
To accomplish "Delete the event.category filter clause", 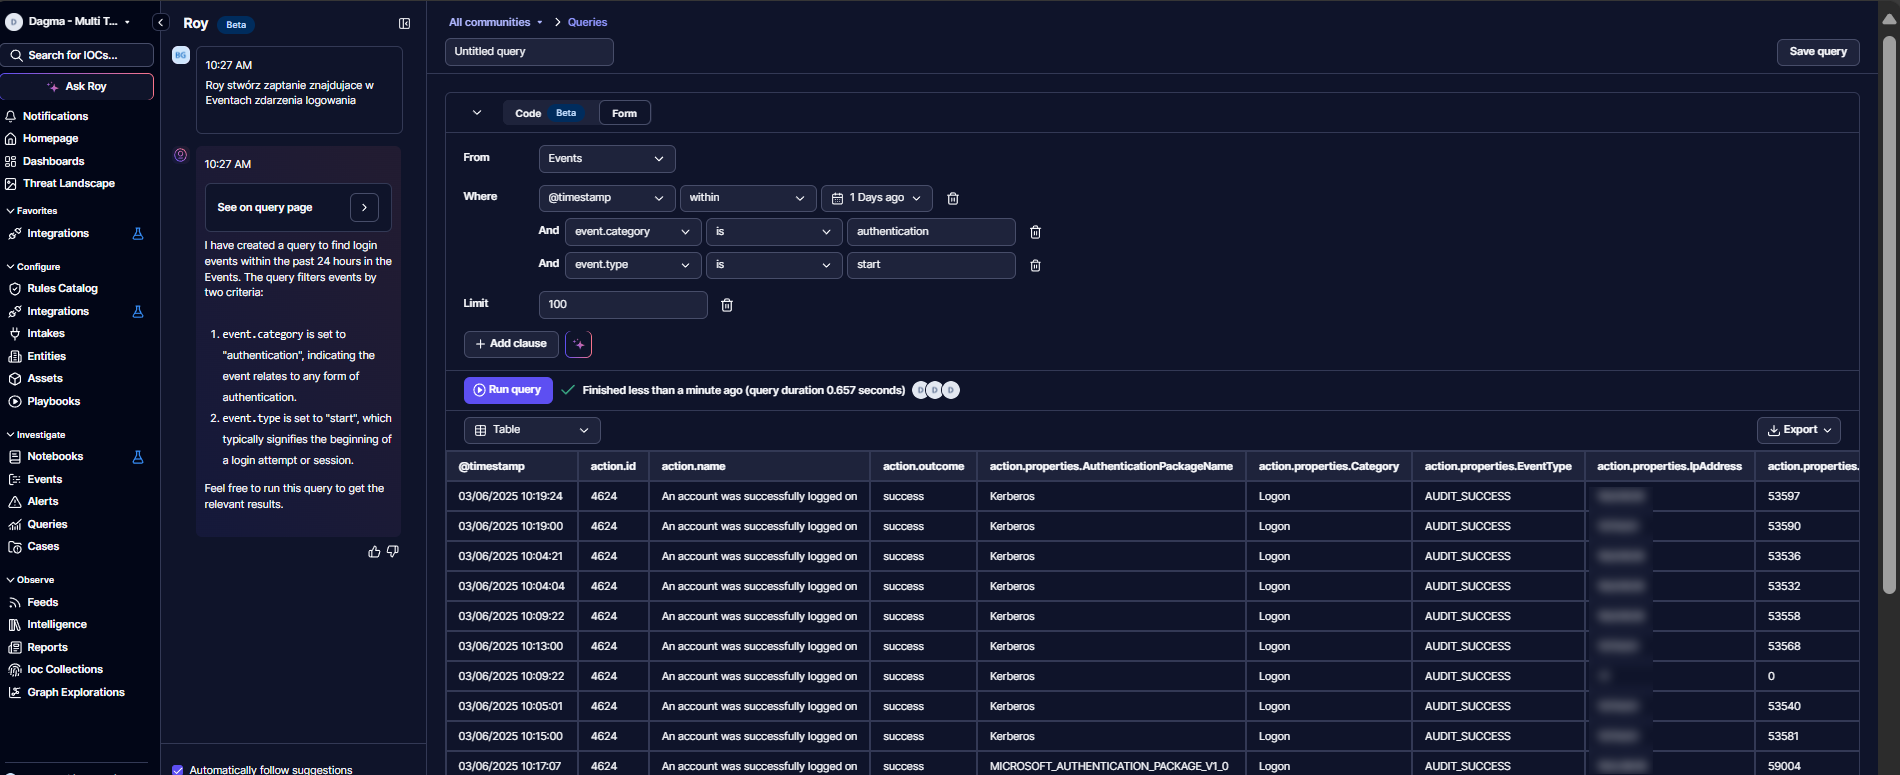I will pyautogui.click(x=1035, y=232).
